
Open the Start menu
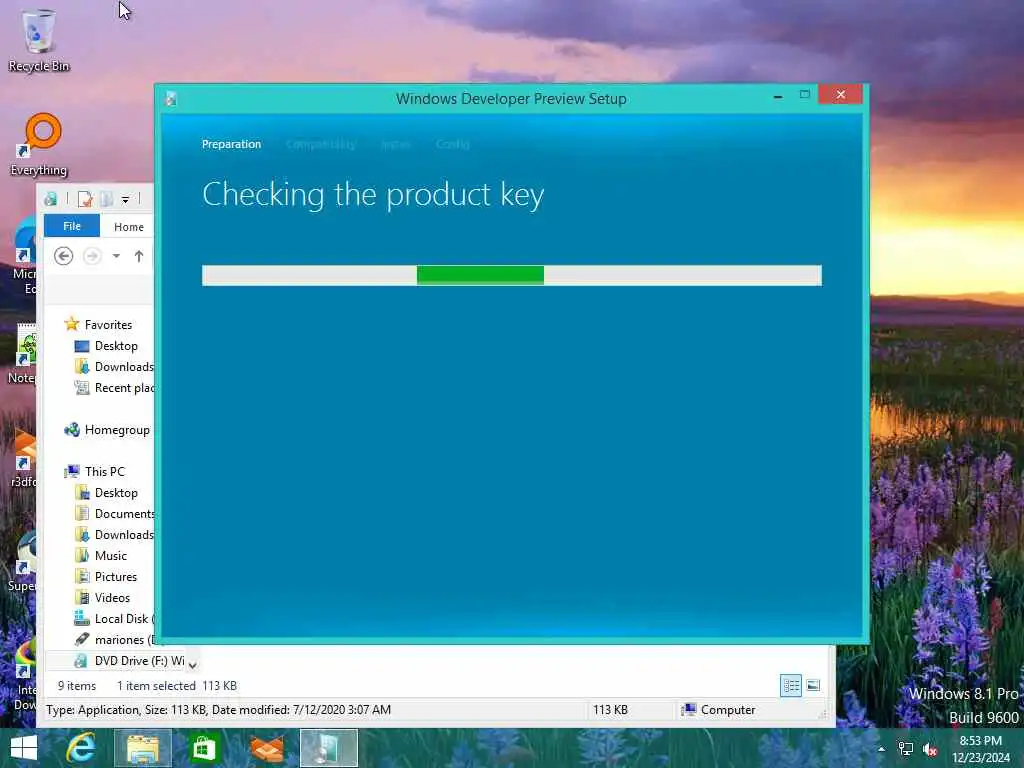point(24,748)
